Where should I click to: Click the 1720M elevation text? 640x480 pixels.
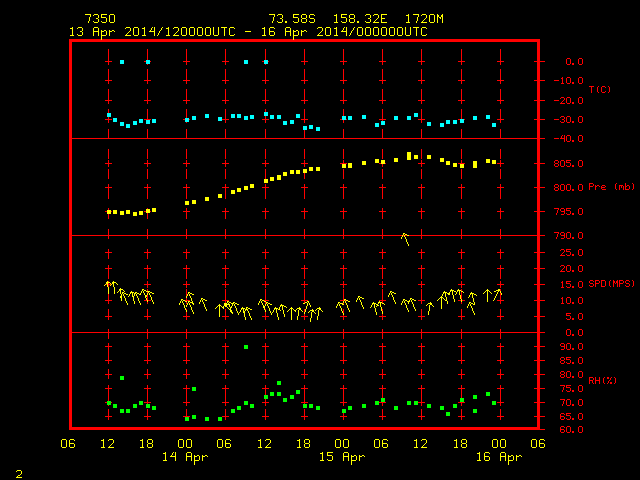(x=424, y=19)
